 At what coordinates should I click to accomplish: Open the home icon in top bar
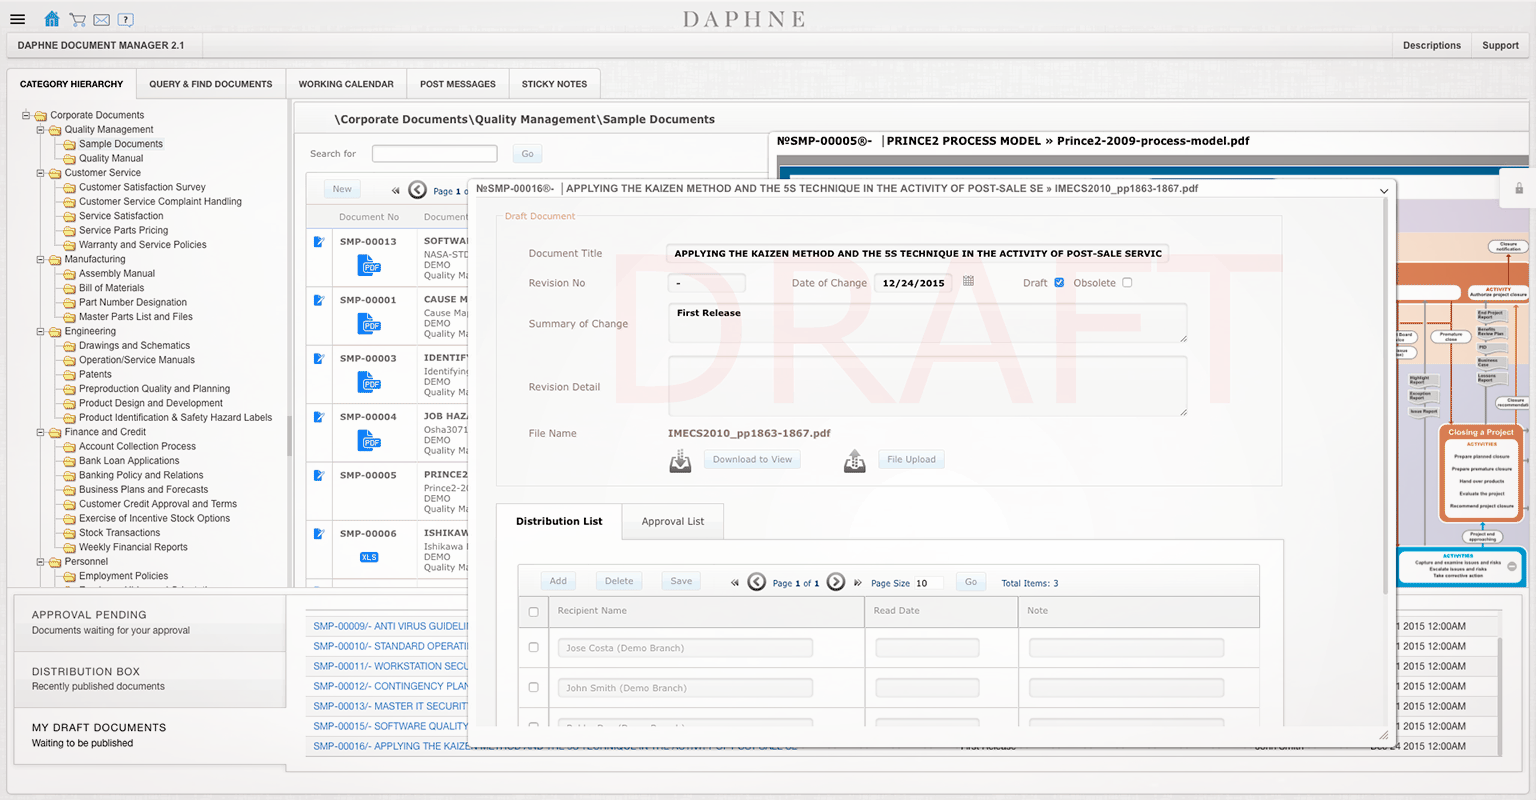coord(52,19)
